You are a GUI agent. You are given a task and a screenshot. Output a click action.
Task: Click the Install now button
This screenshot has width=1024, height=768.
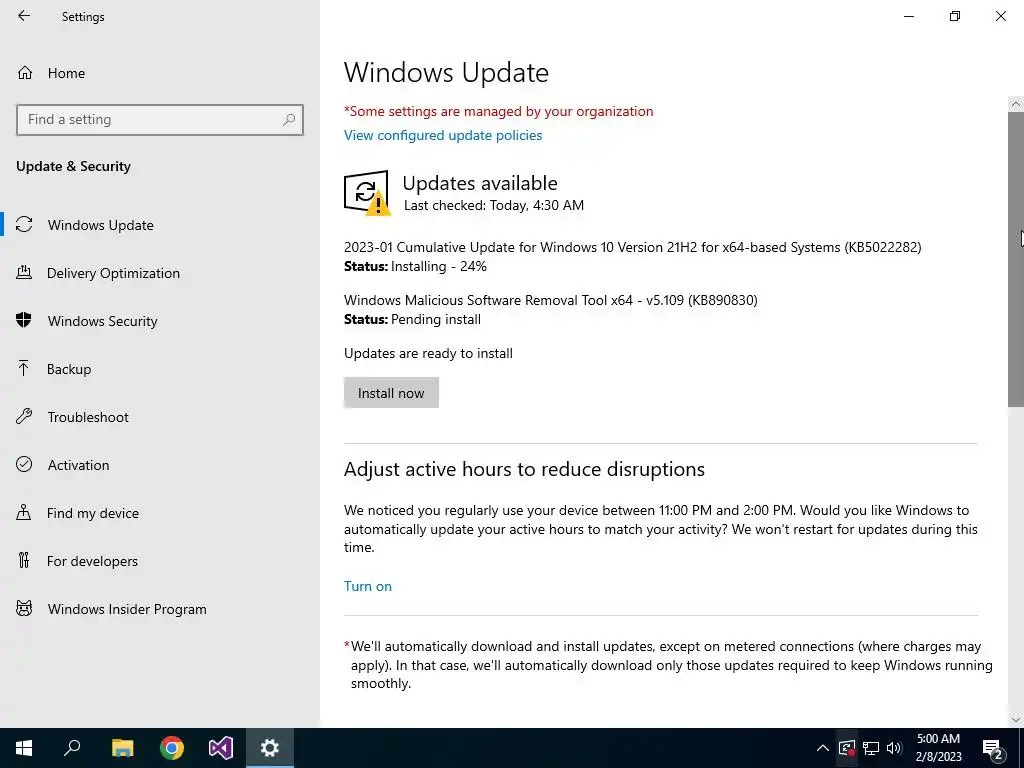tap(391, 392)
